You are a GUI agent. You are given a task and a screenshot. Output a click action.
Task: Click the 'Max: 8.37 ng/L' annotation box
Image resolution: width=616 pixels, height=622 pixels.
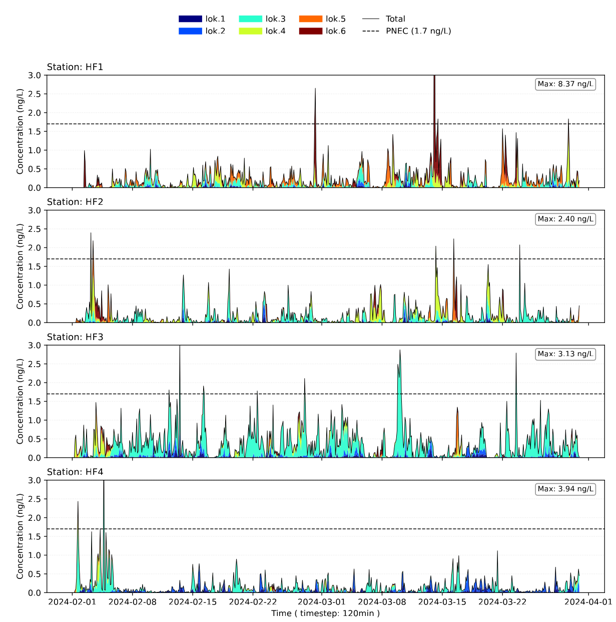coord(565,84)
